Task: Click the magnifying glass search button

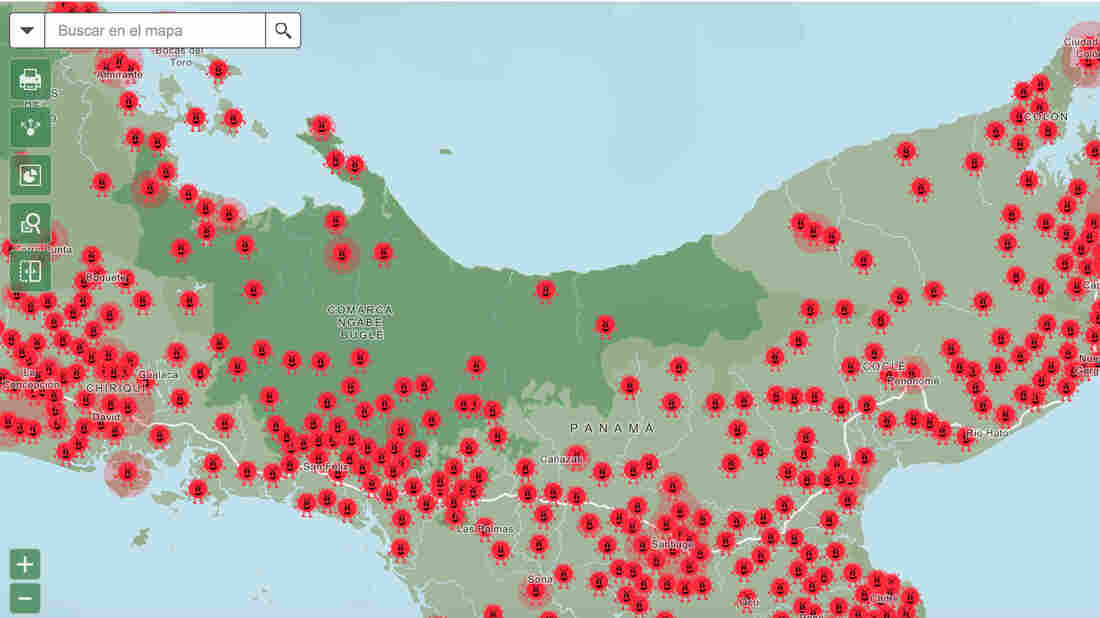Action: coord(283,30)
